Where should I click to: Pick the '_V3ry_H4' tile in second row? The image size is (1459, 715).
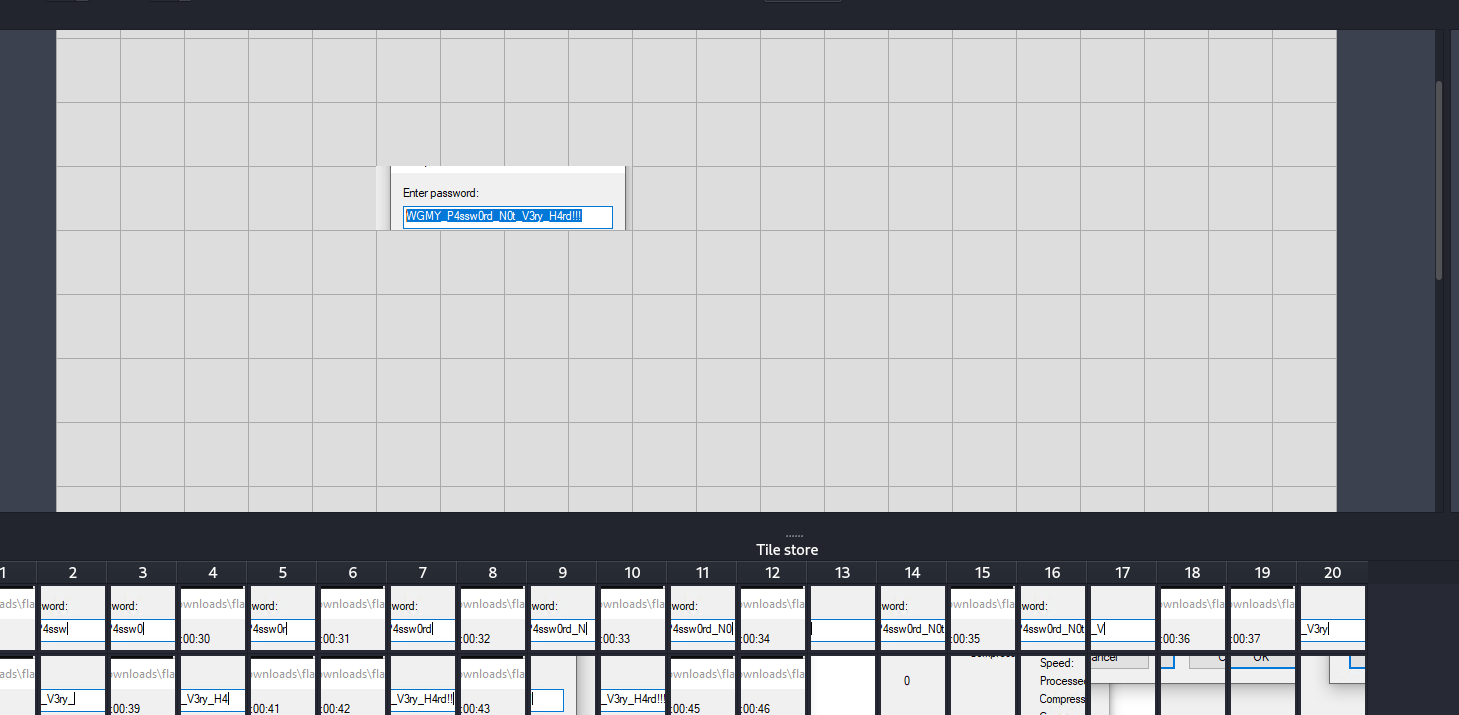[212, 687]
